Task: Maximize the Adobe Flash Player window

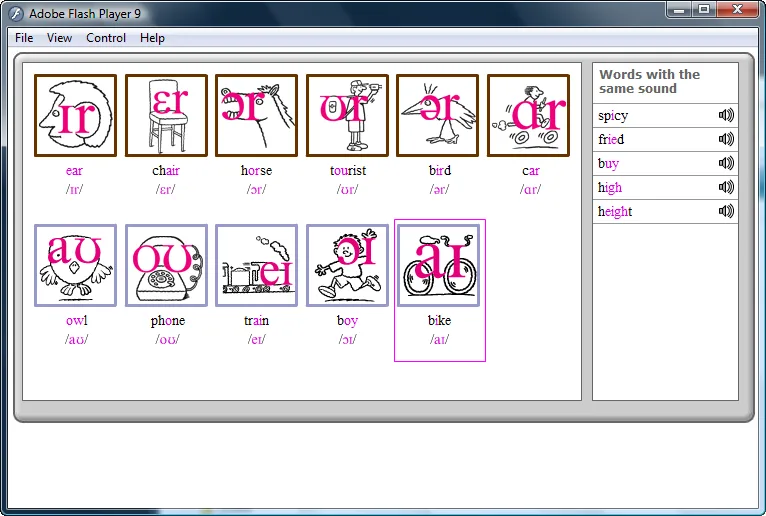Action: tap(704, 9)
